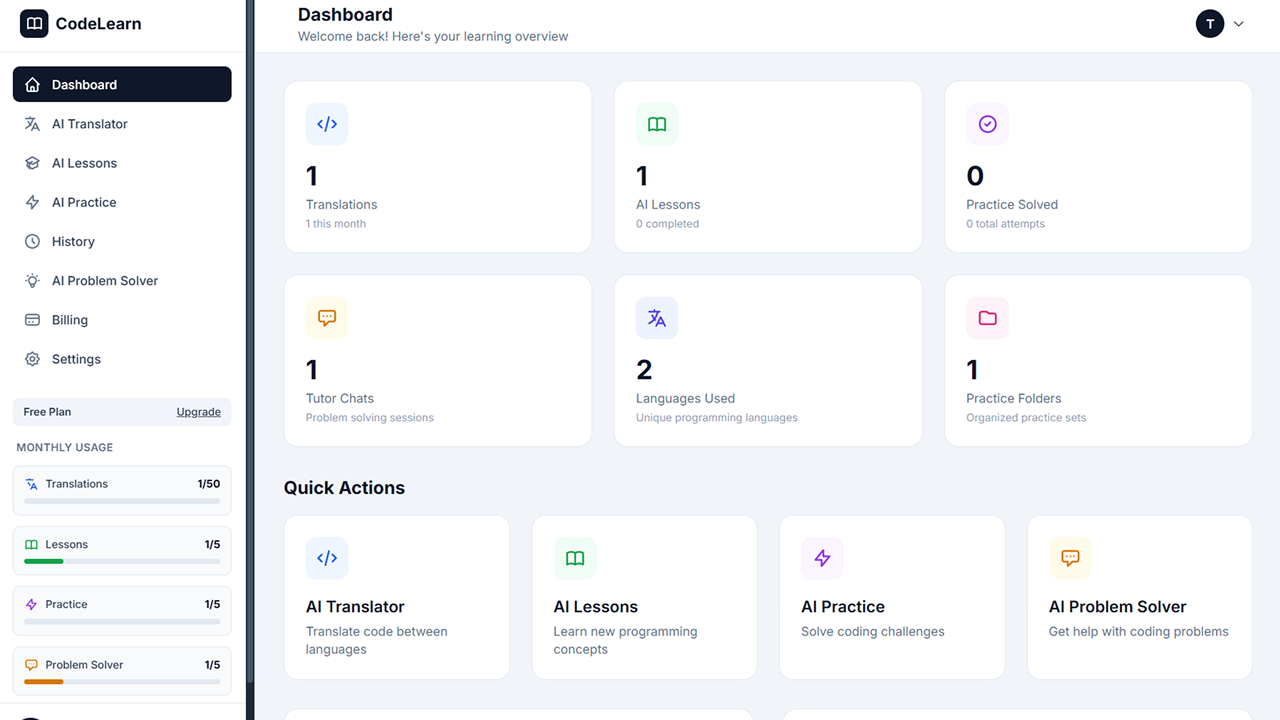Screen dimensions: 1280x720
Task: Click the green AI Lessons book icon in stats
Action: [657, 124]
